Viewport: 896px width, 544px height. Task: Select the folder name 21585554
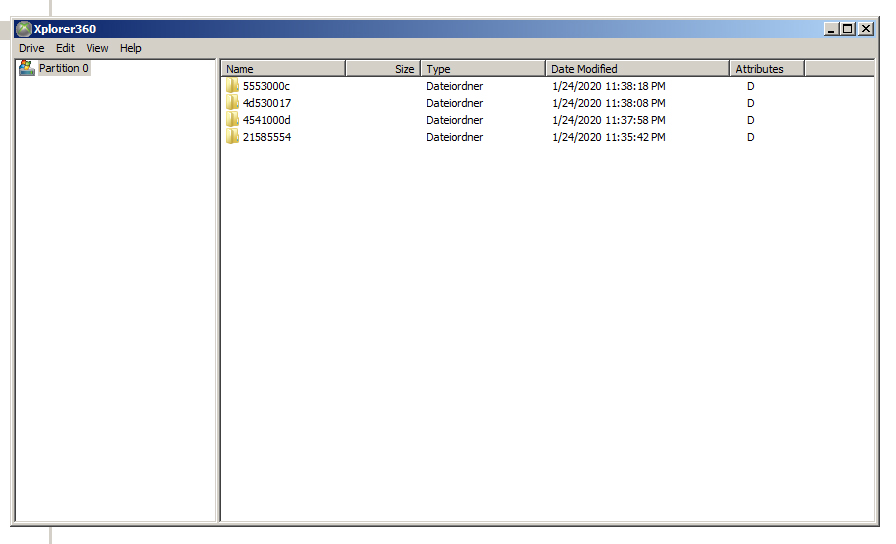tap(267, 138)
